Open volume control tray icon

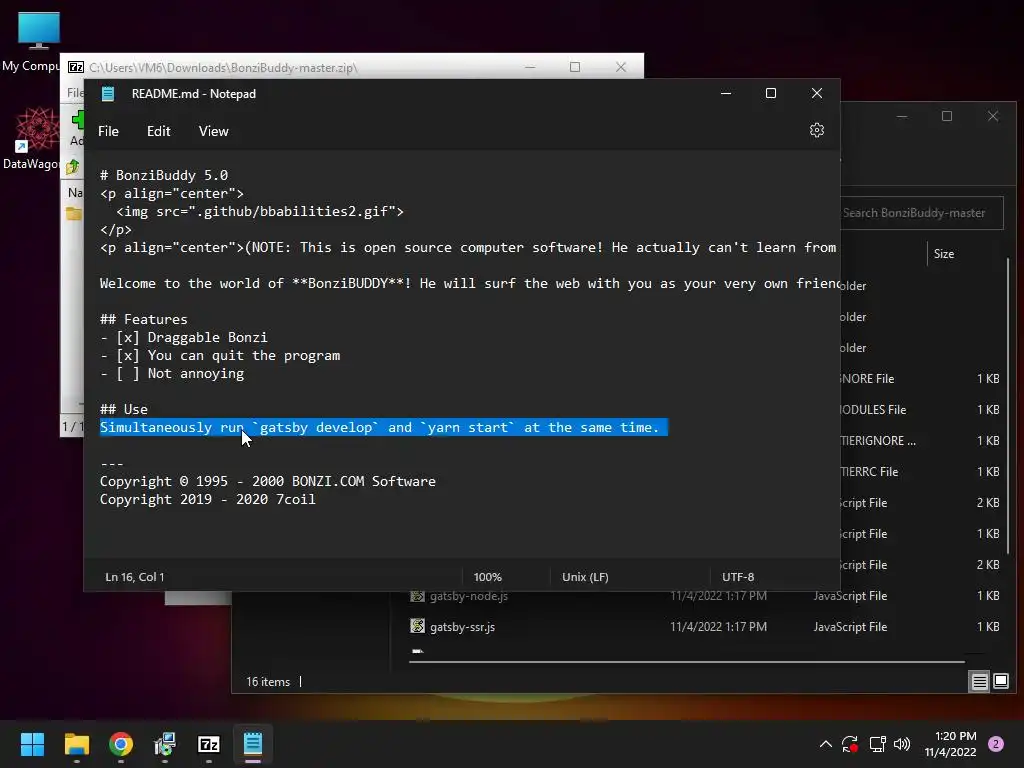click(902, 744)
